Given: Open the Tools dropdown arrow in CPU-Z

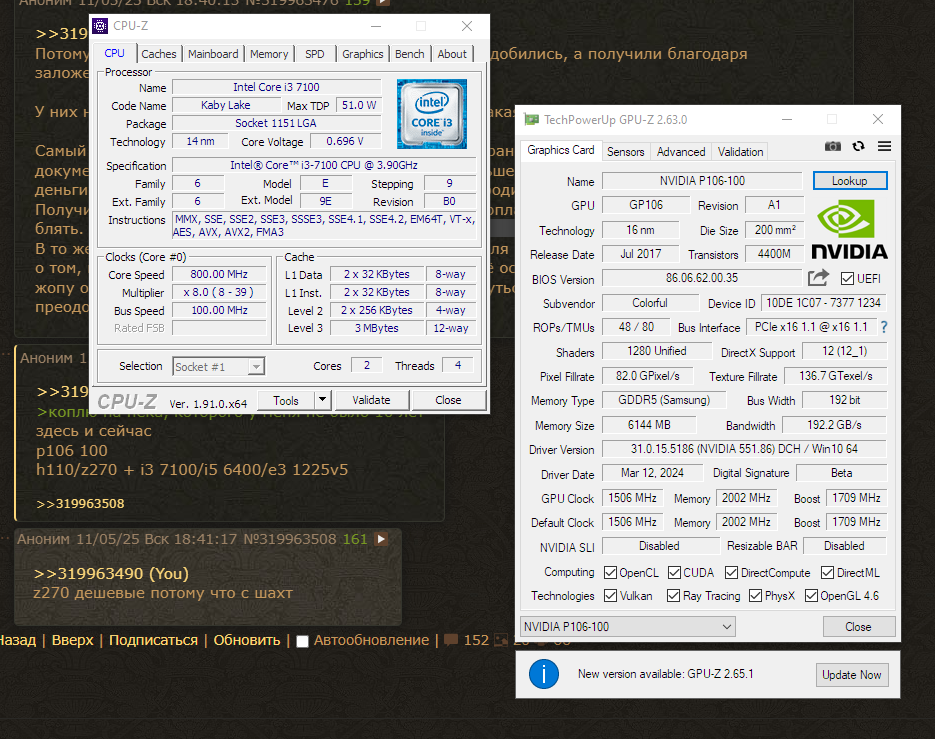Looking at the screenshot, I should click(322, 400).
